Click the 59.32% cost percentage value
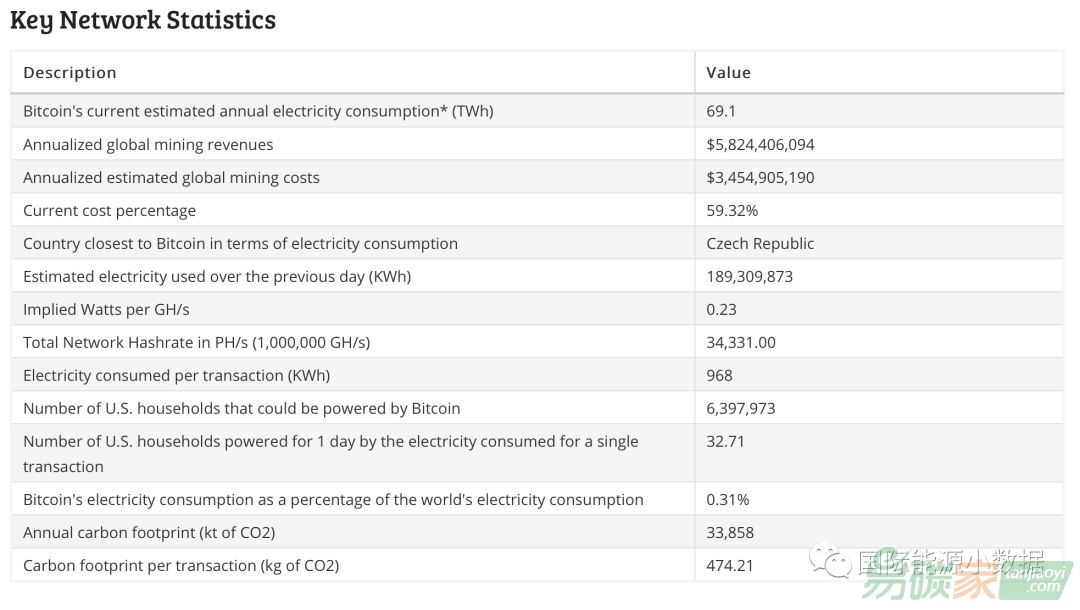The width and height of the screenshot is (1080, 610). [x=732, y=211]
